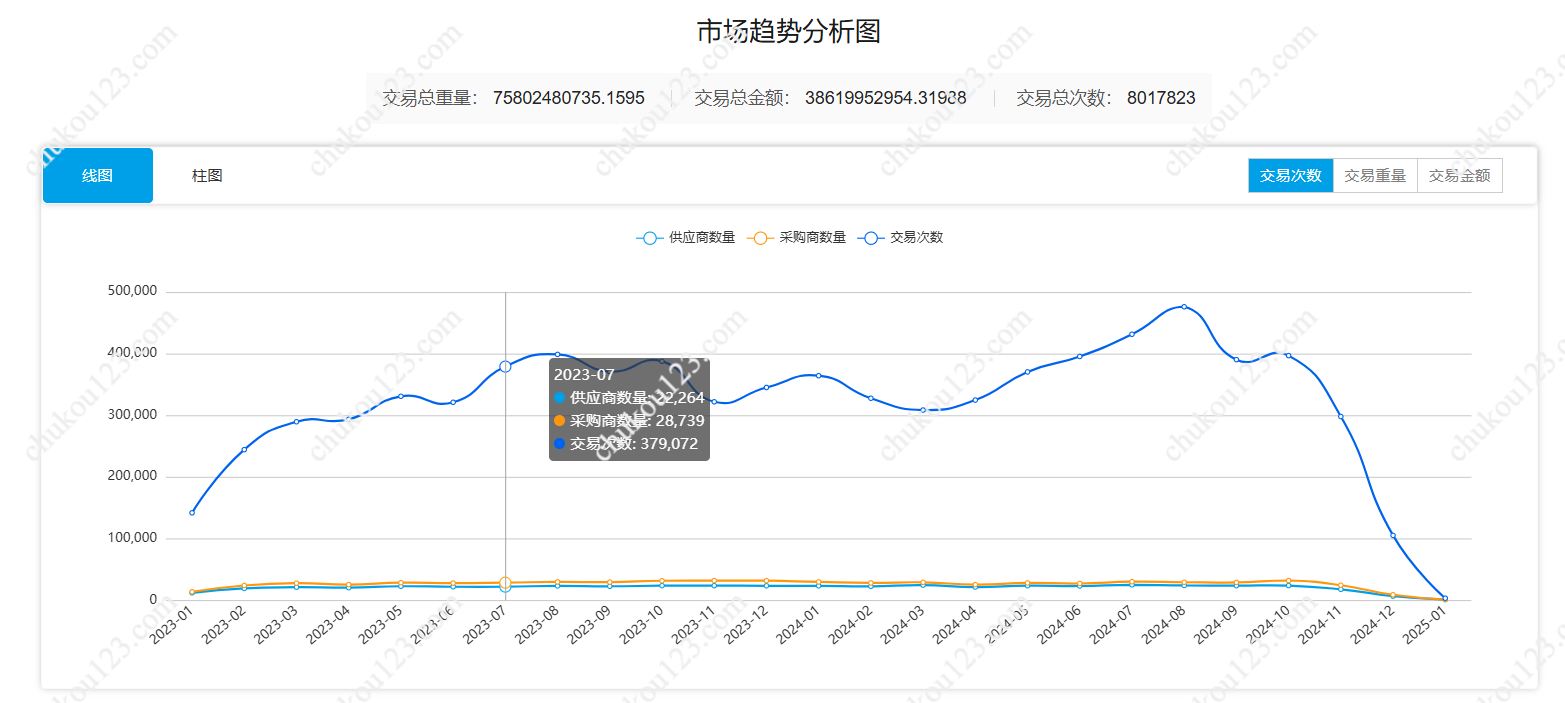Click the tooltip line 交易次数: 379,072
This screenshot has height=703, width=1565.
(x=625, y=444)
